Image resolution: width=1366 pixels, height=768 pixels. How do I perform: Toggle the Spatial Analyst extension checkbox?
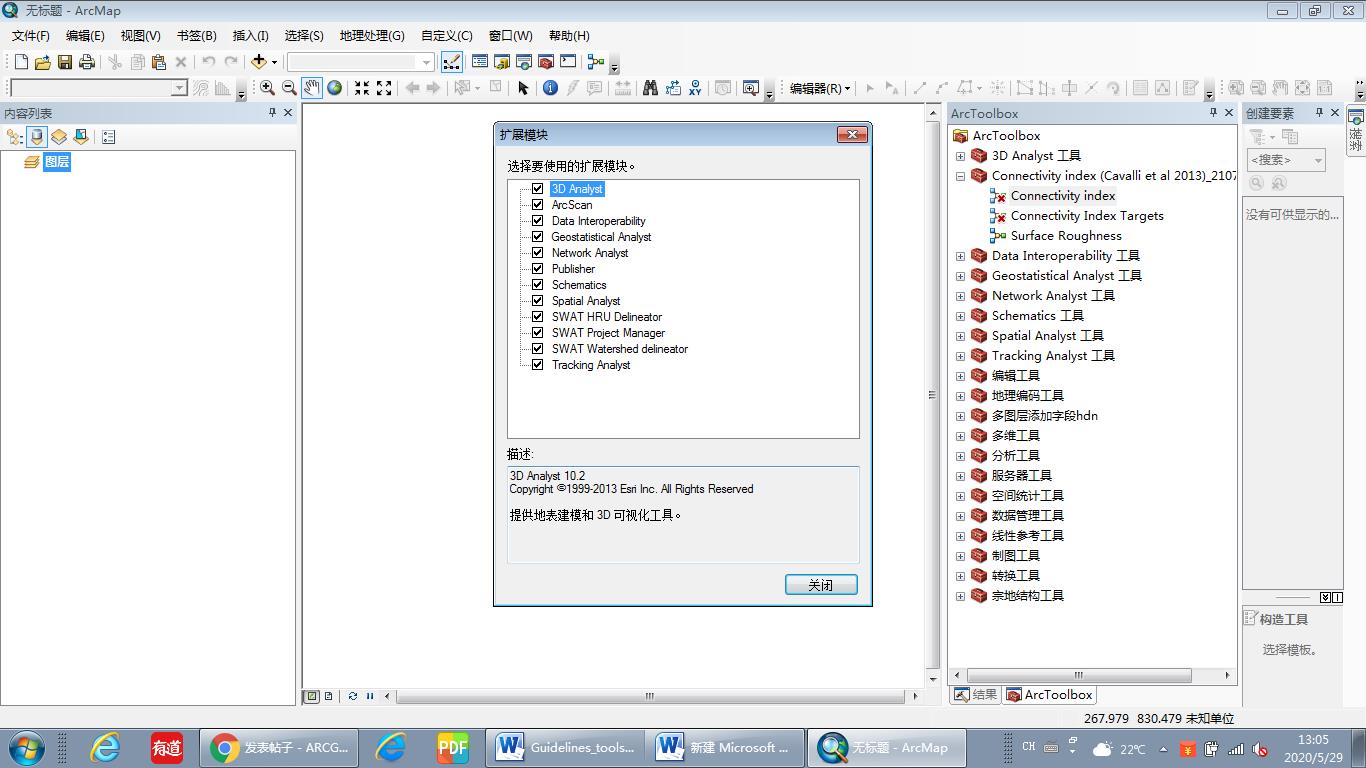pos(538,301)
